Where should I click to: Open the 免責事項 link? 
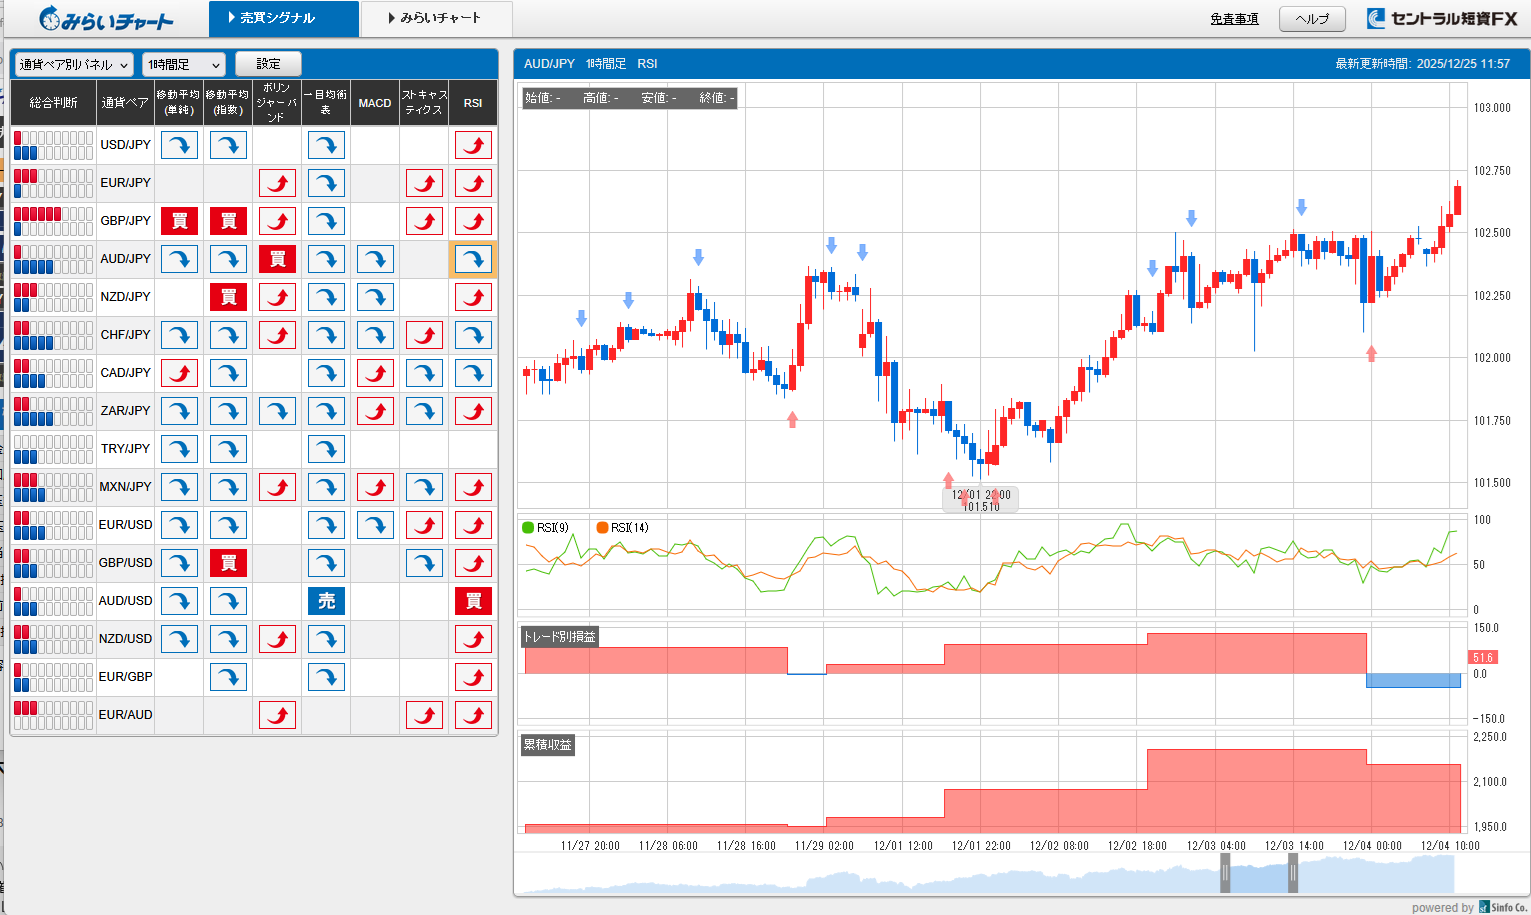point(1234,19)
